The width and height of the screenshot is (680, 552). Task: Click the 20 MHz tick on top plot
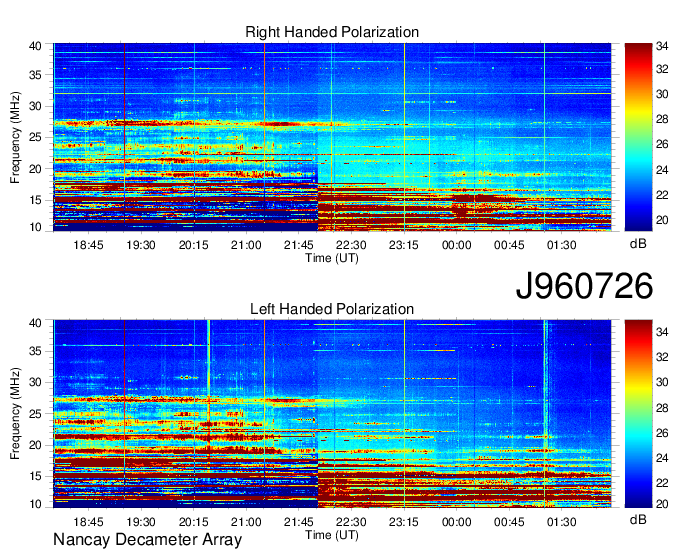click(35, 170)
